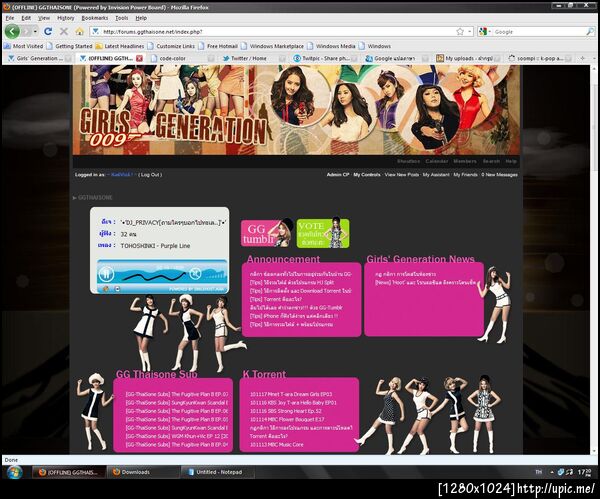The width and height of the screenshot is (600, 499).
Task: Open the recent pages history dropdown arrow
Action: click(x=35, y=31)
